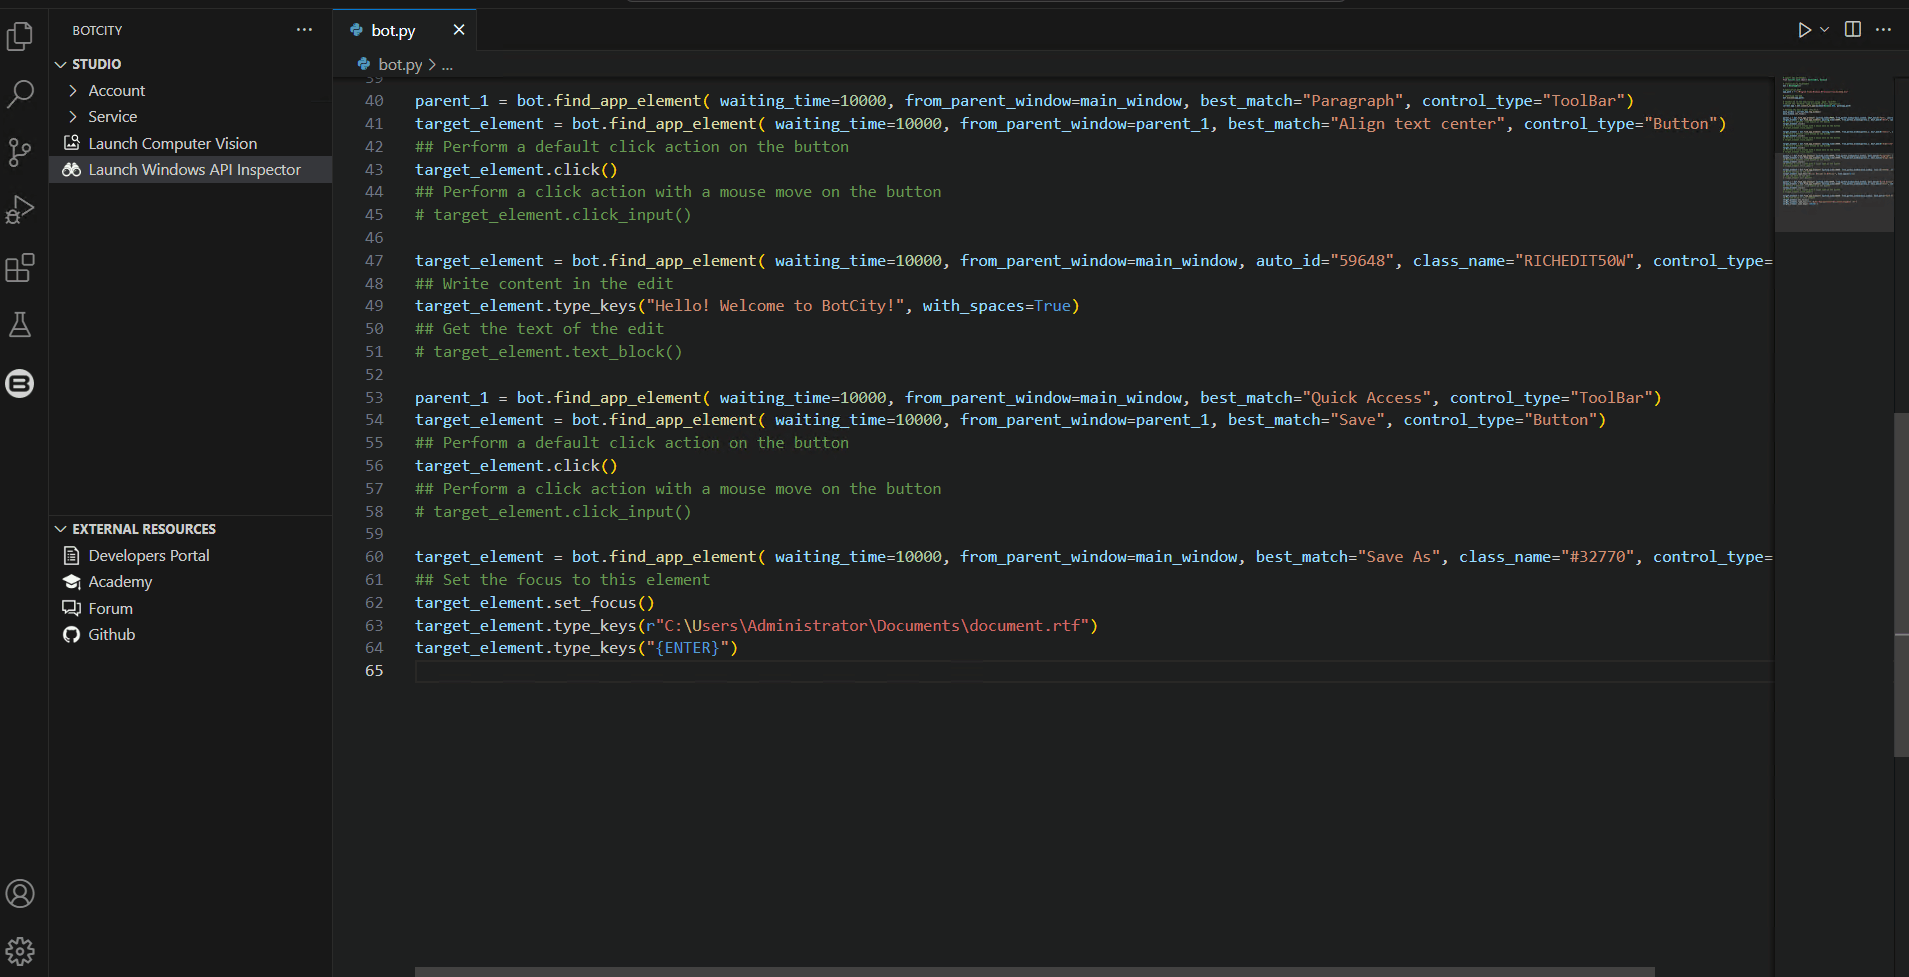
Task: Open the Run and Debug icon
Action: coord(20,210)
